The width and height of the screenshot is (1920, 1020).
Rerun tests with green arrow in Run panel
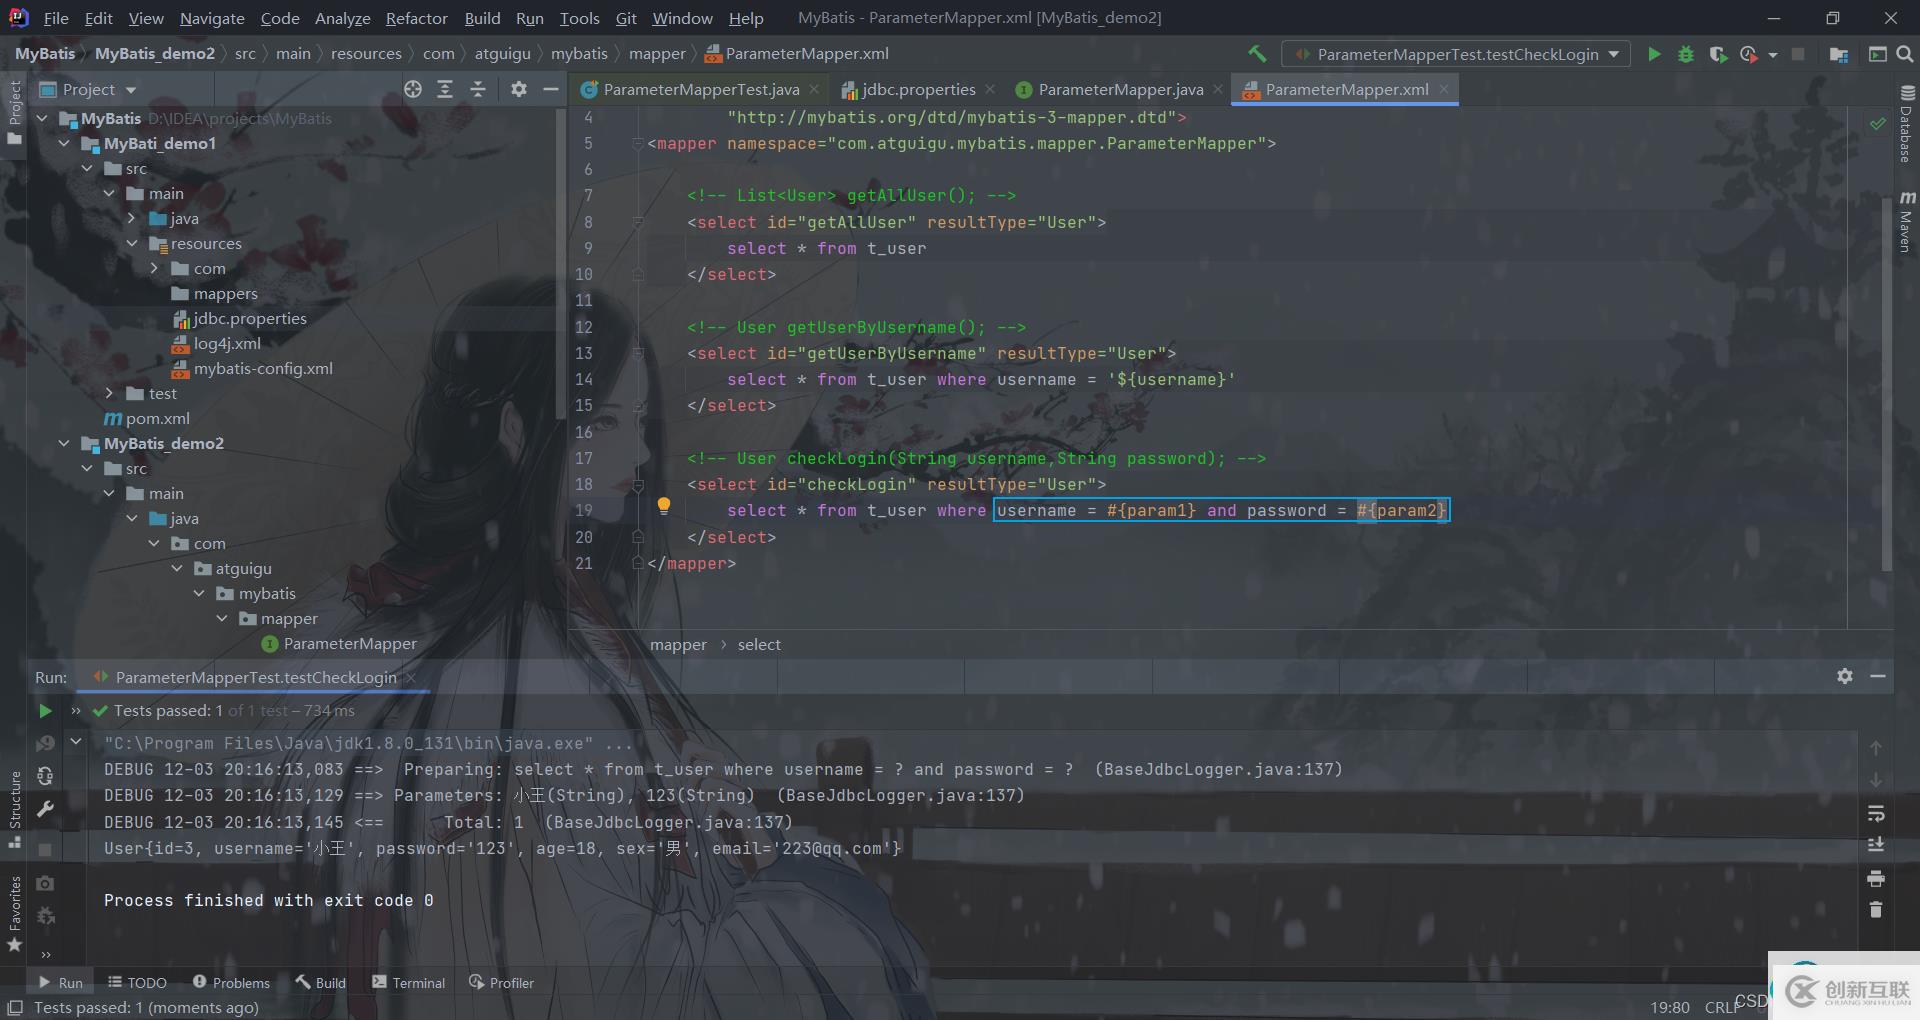pyautogui.click(x=45, y=711)
